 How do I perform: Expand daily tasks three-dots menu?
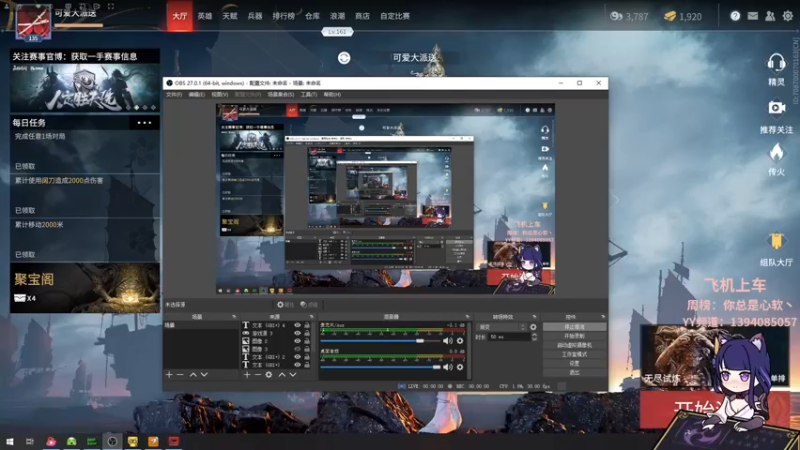144,123
